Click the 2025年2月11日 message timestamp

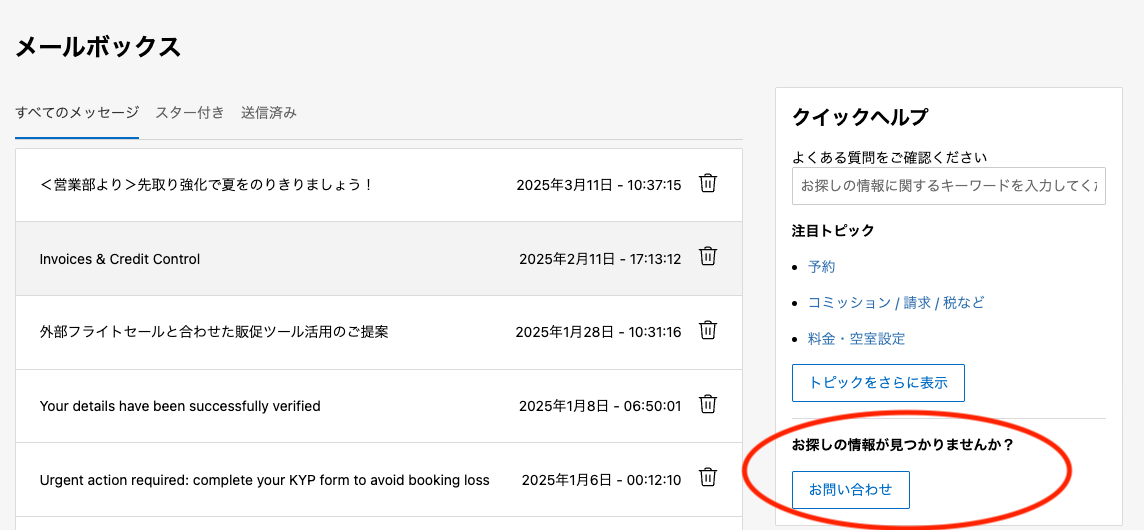[600, 259]
